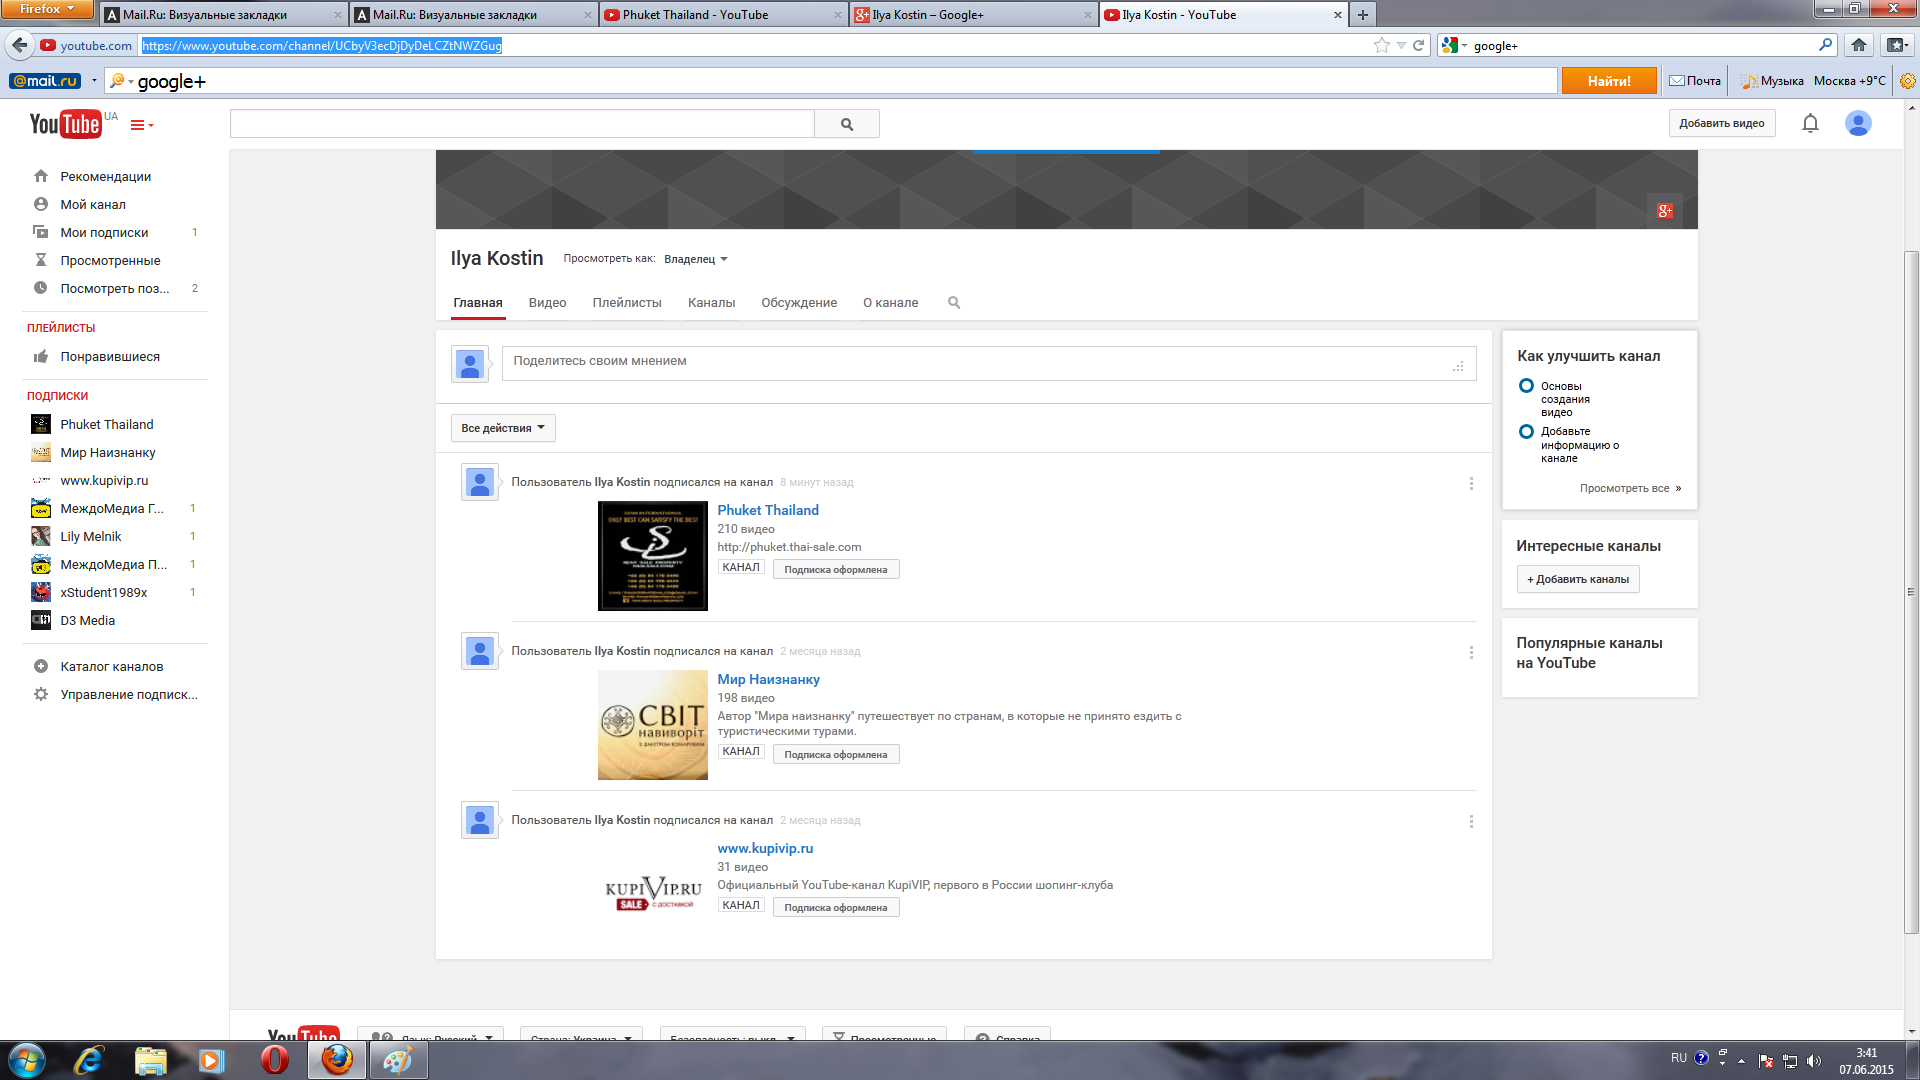Open Opera from the Windows taskbar
The height and width of the screenshot is (1080, 1920).
pyautogui.click(x=274, y=1060)
